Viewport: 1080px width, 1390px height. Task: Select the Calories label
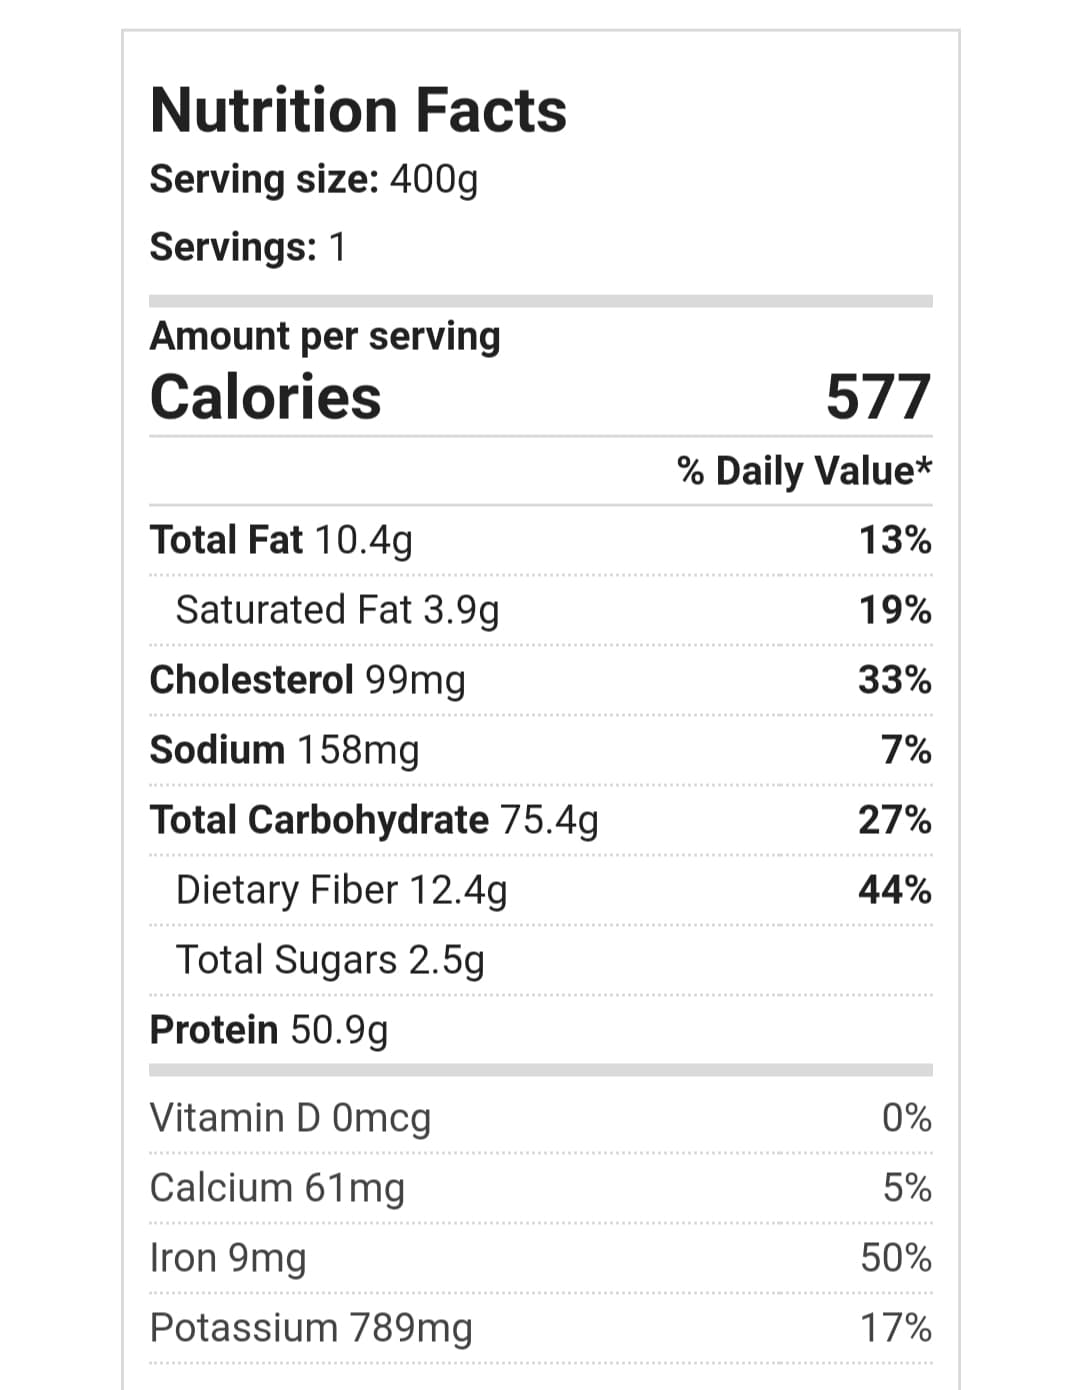[x=265, y=397]
